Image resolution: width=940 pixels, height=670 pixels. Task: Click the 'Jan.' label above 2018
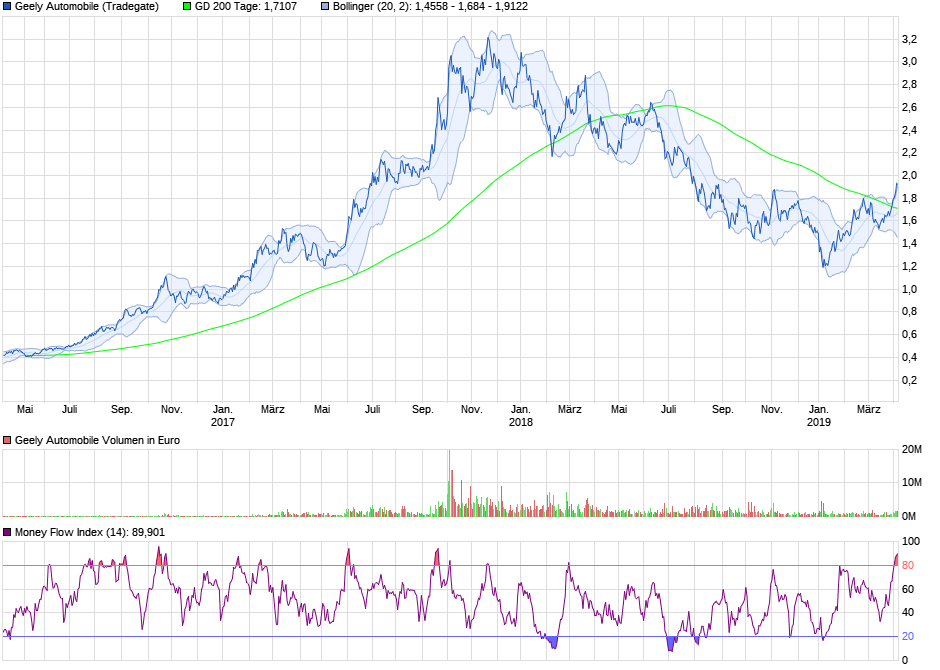pyautogui.click(x=520, y=409)
